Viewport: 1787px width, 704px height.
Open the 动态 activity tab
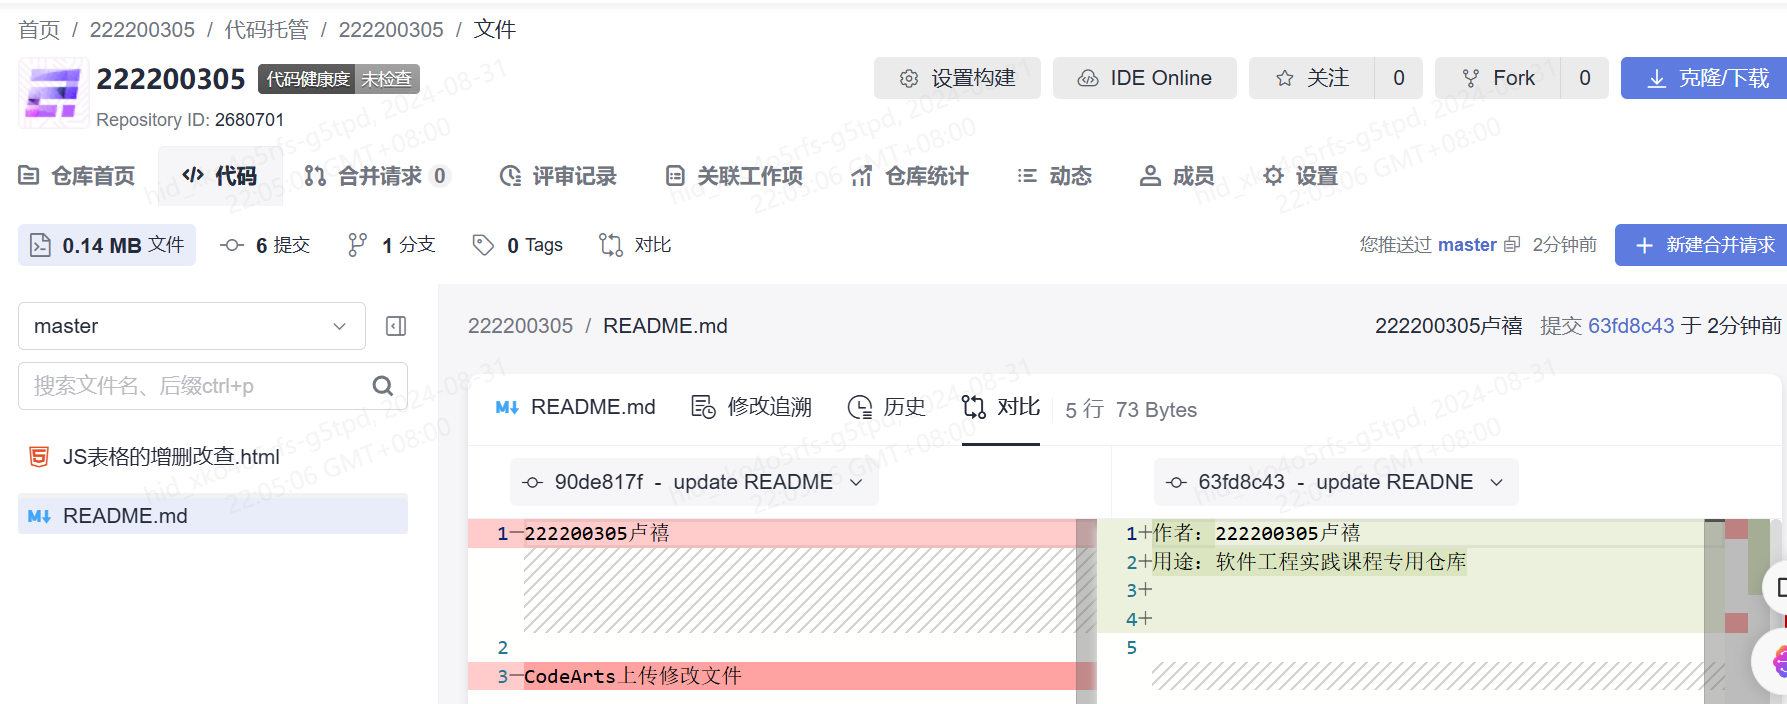pos(1054,176)
